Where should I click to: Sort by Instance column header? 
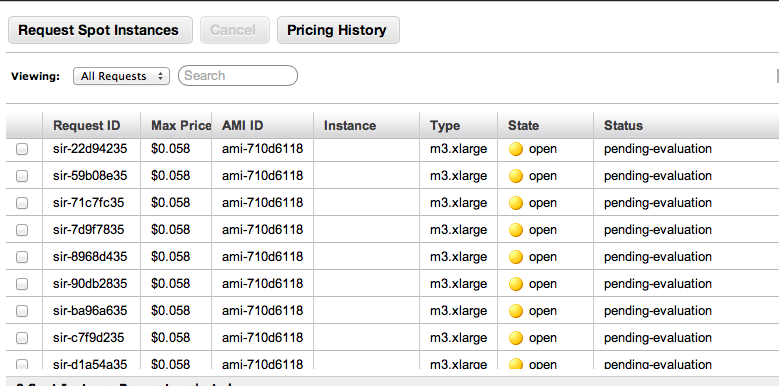[x=367, y=125]
